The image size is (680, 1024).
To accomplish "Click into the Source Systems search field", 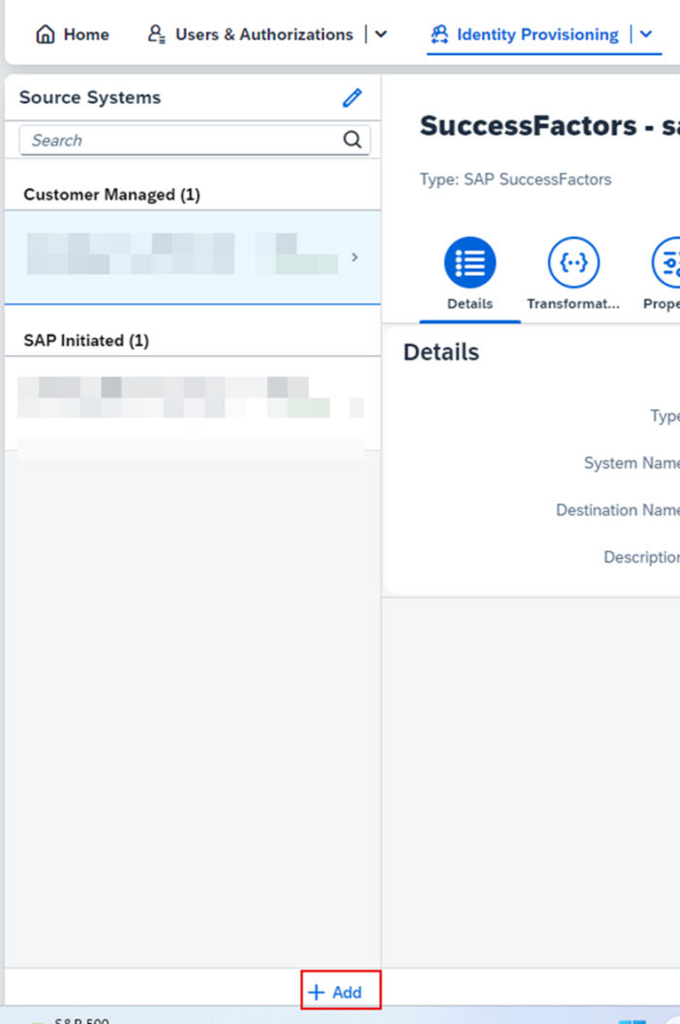I will tap(180, 141).
